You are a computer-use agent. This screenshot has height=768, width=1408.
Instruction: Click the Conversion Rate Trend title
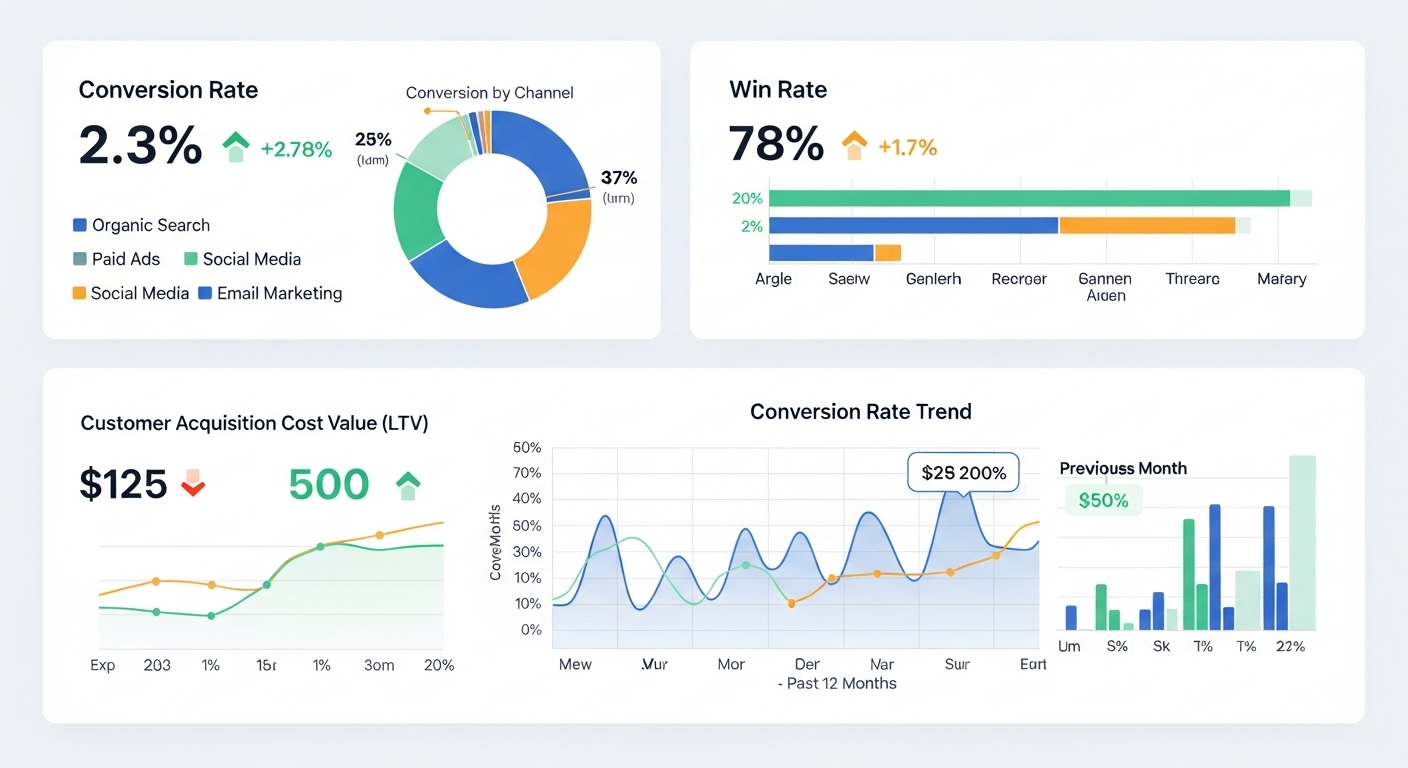[860, 412]
